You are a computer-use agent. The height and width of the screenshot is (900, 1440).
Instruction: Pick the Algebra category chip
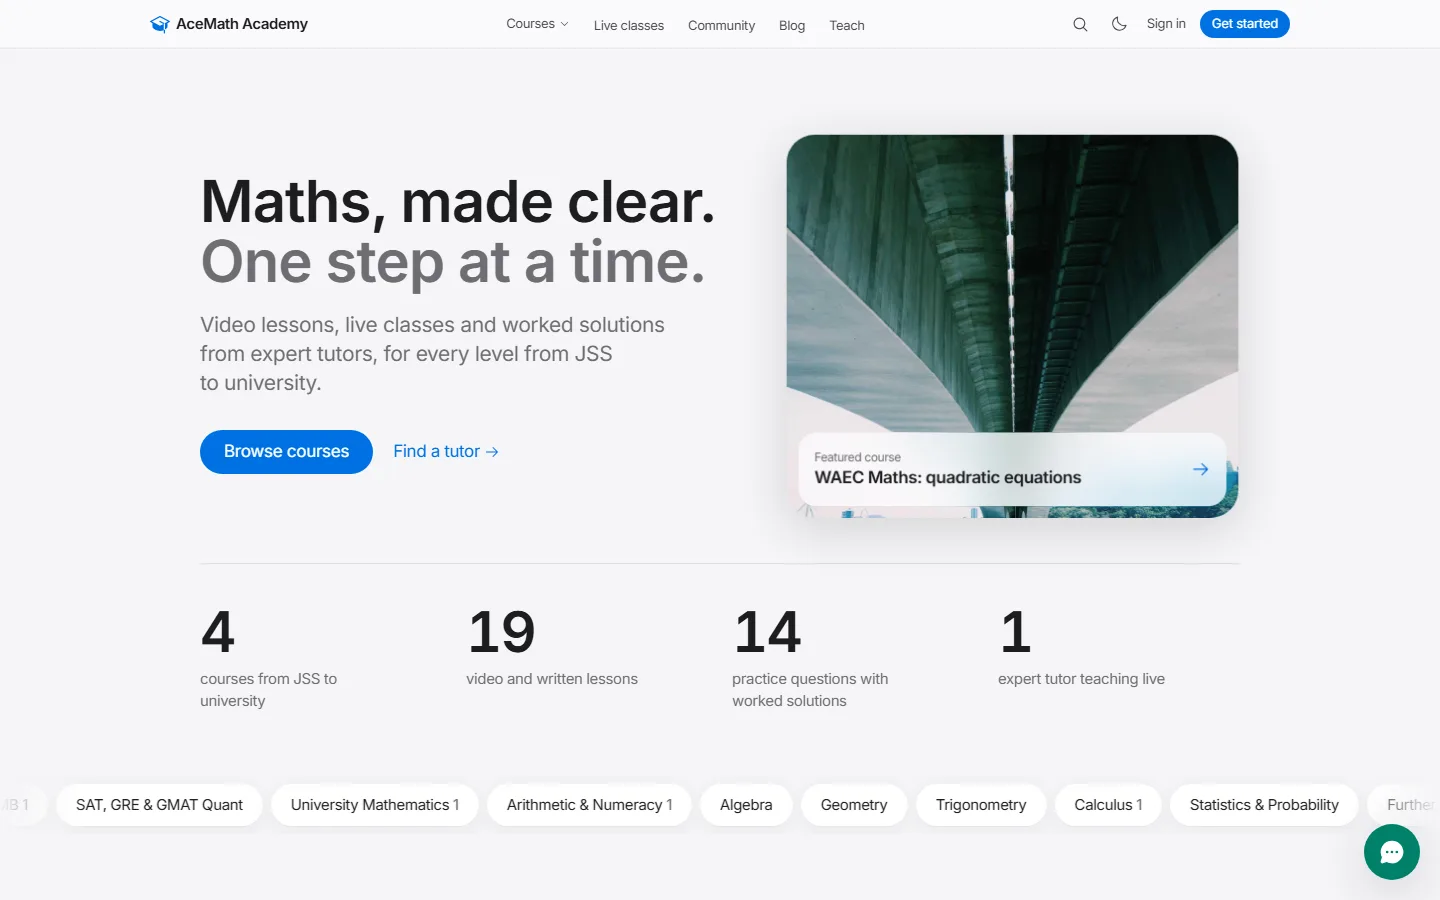(x=746, y=805)
